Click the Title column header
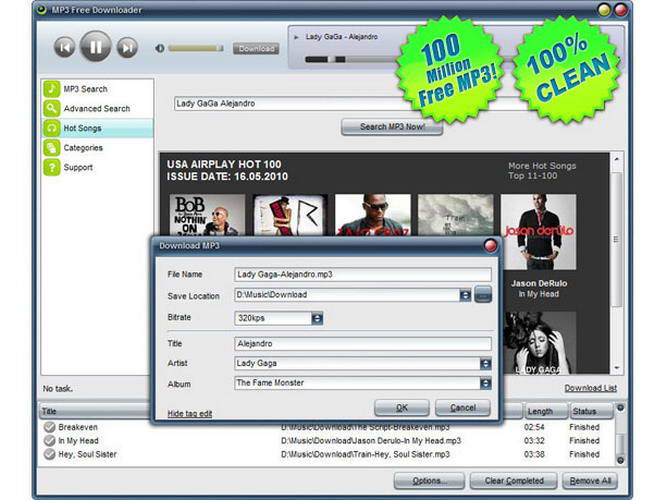 pyautogui.click(x=96, y=411)
